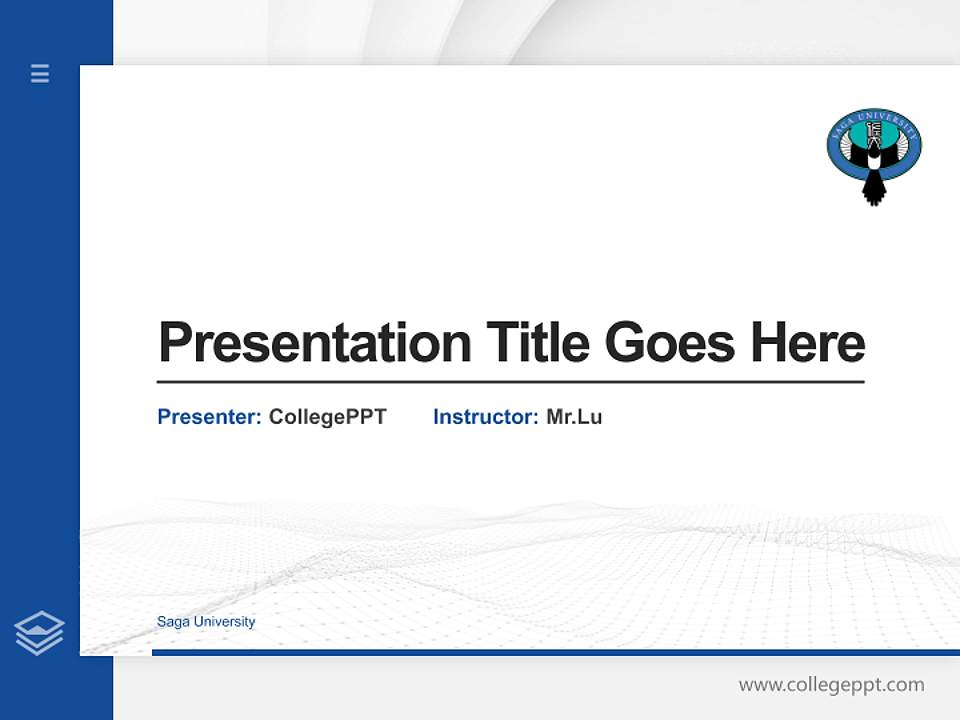Open the www.collegeppt.com link
Viewport: 960px width, 720px height.
pos(831,684)
